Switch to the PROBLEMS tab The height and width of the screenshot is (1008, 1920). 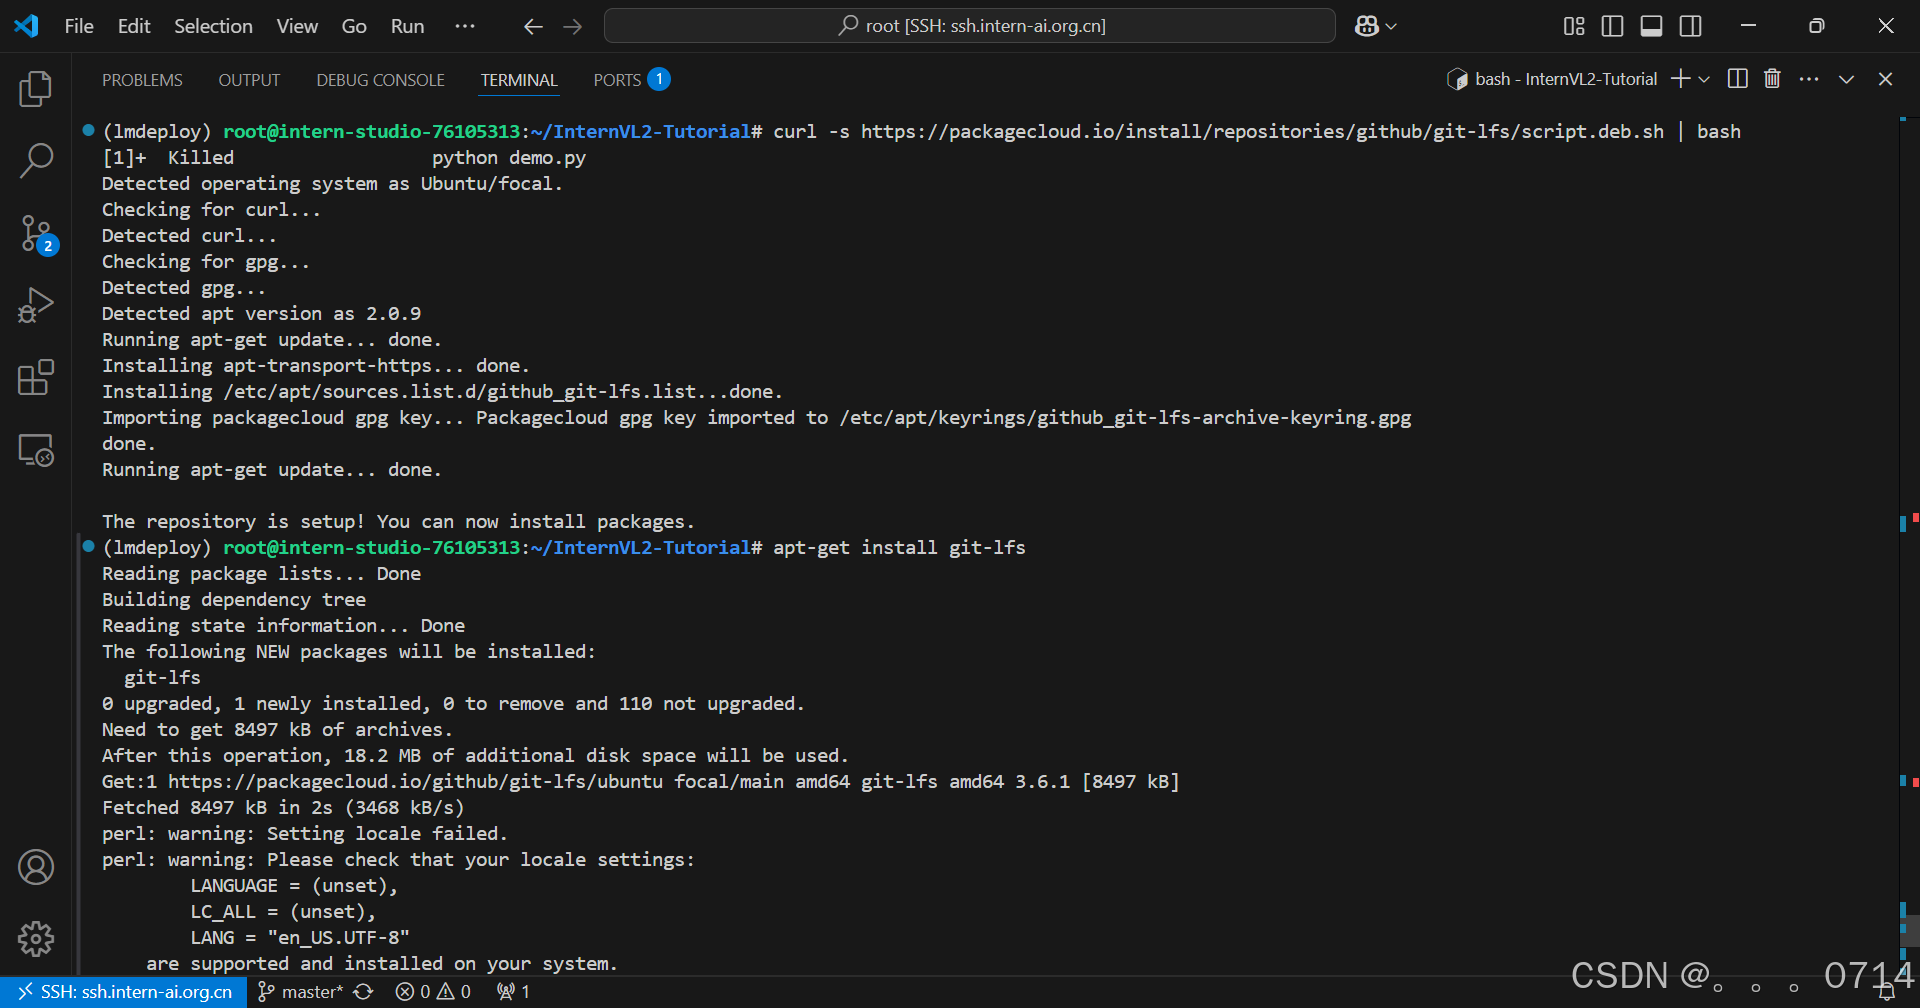pos(142,80)
